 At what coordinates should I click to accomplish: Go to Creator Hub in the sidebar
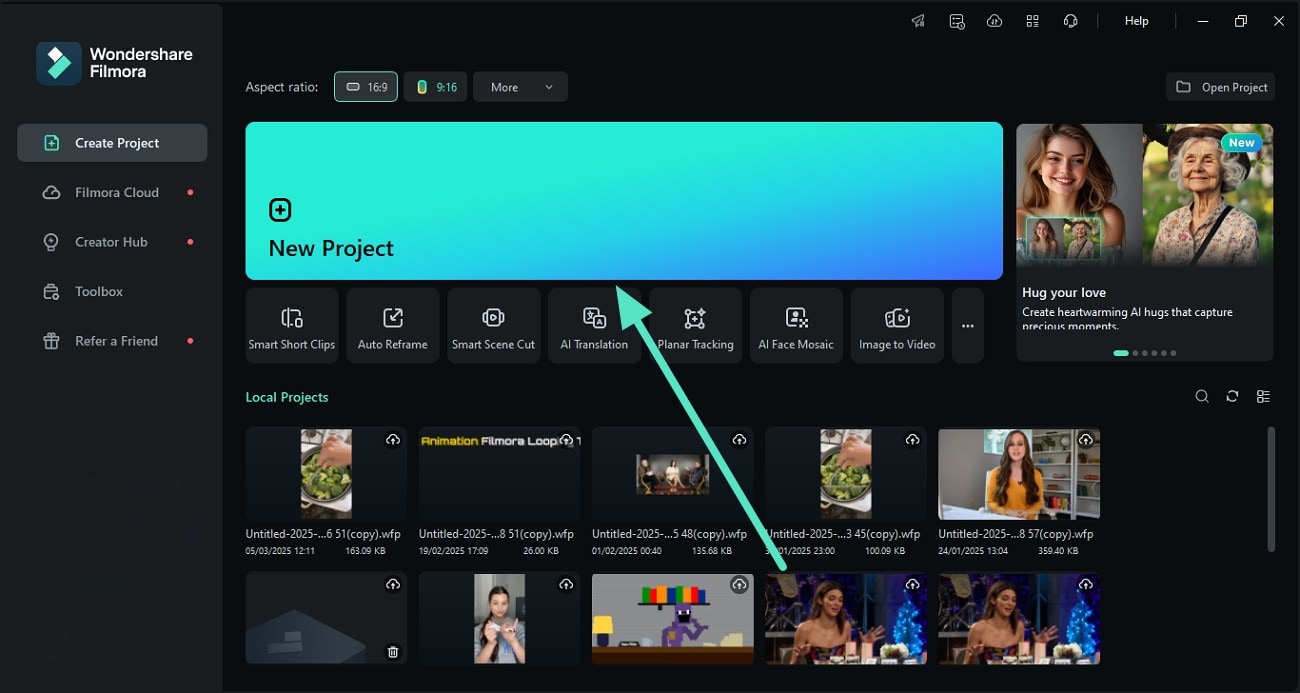[112, 242]
